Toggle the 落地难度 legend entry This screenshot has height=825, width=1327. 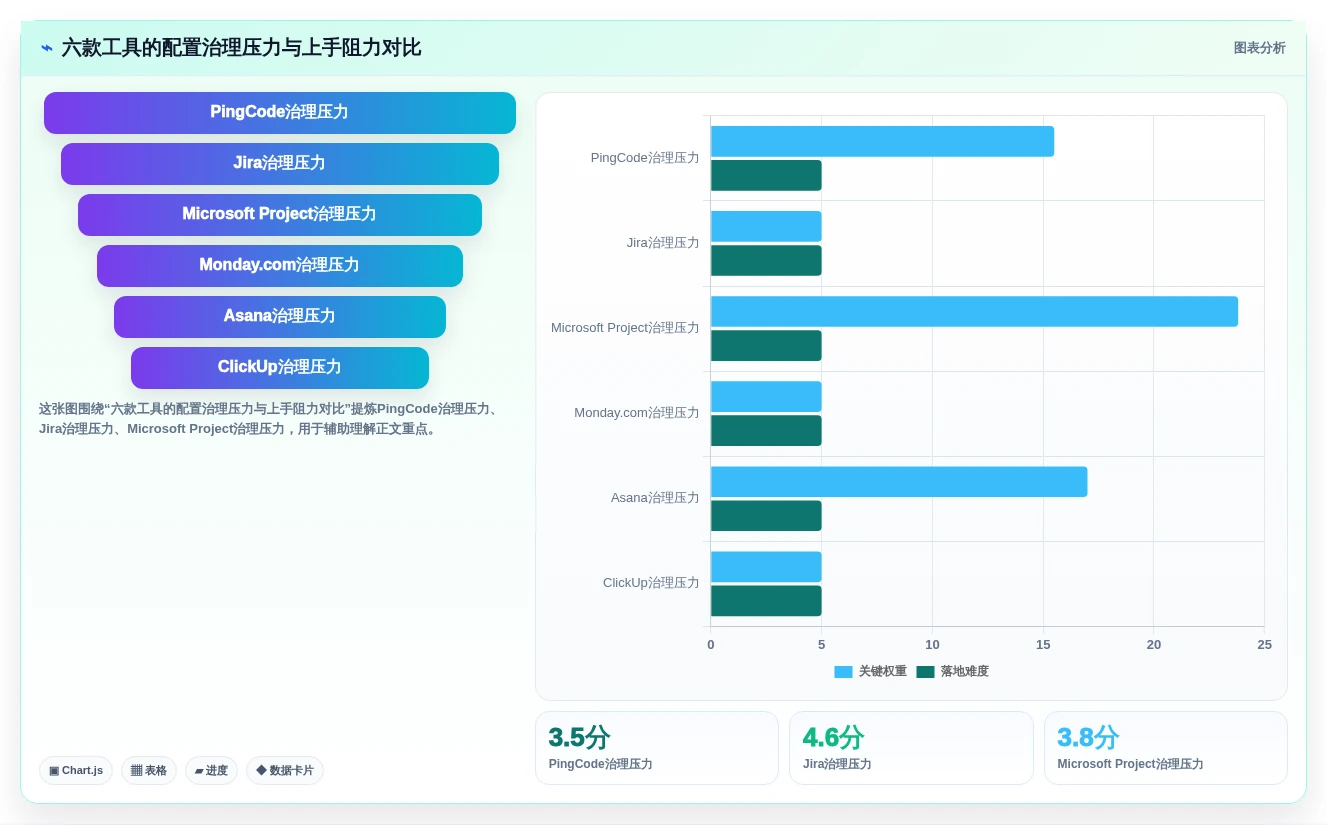[x=952, y=672]
